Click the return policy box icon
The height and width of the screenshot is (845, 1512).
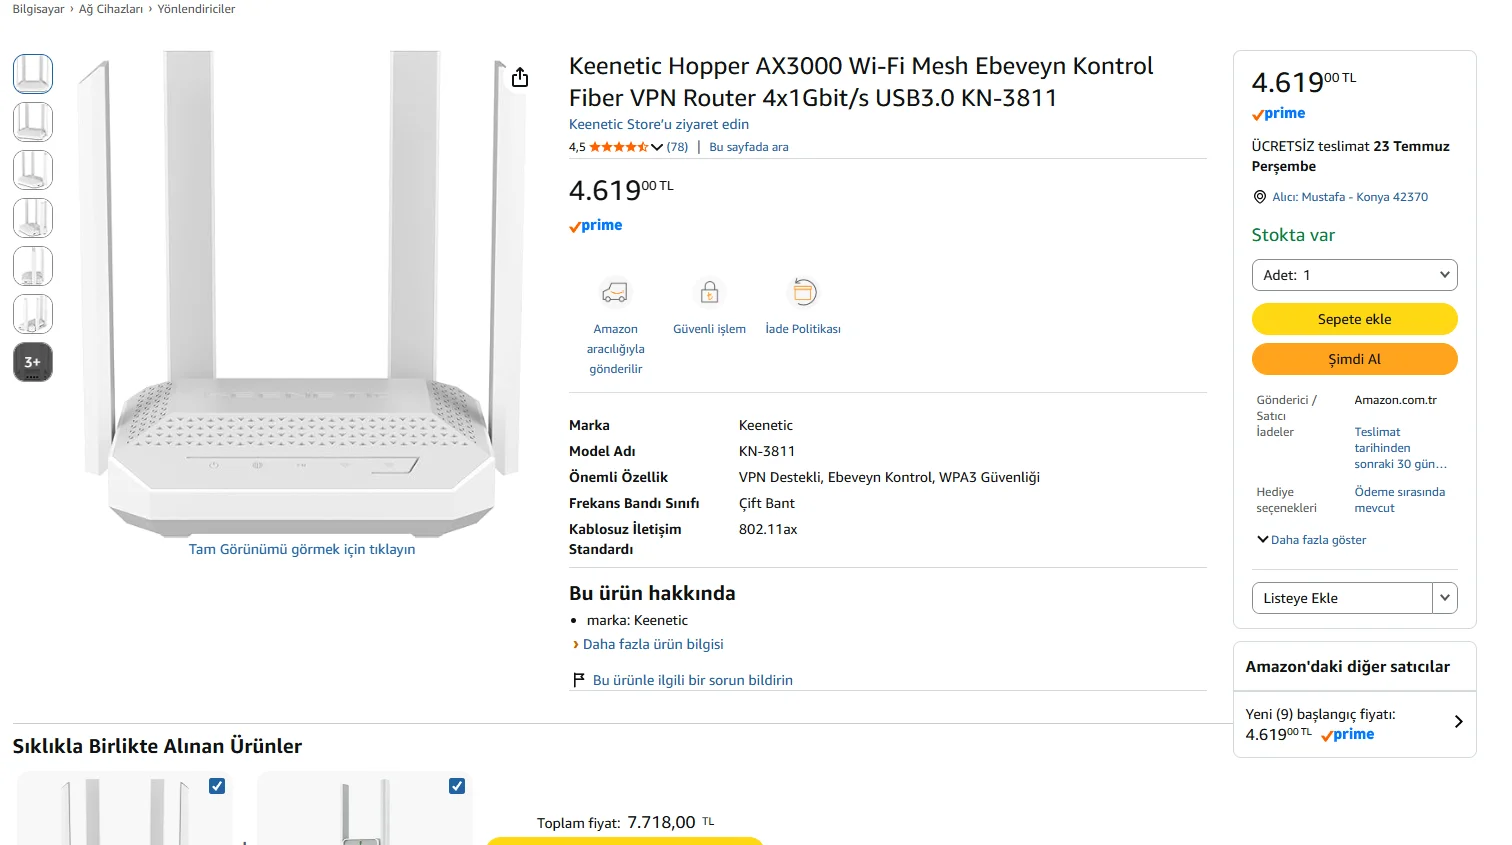tap(803, 292)
